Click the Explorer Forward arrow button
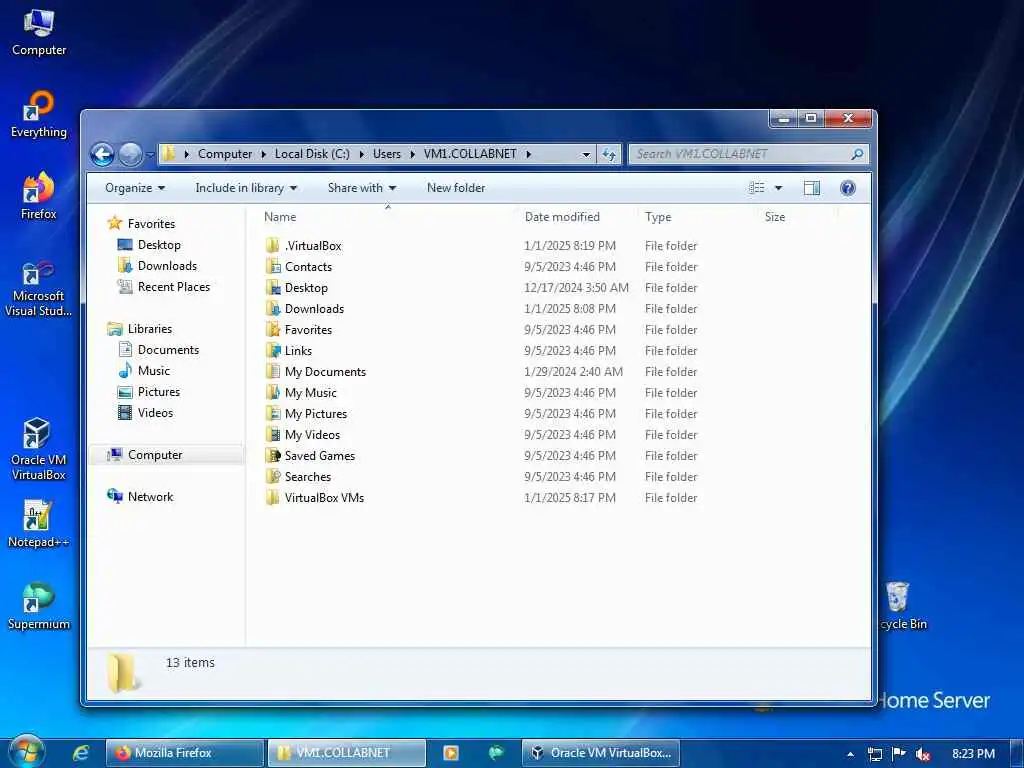The height and width of the screenshot is (768, 1024). pos(131,154)
